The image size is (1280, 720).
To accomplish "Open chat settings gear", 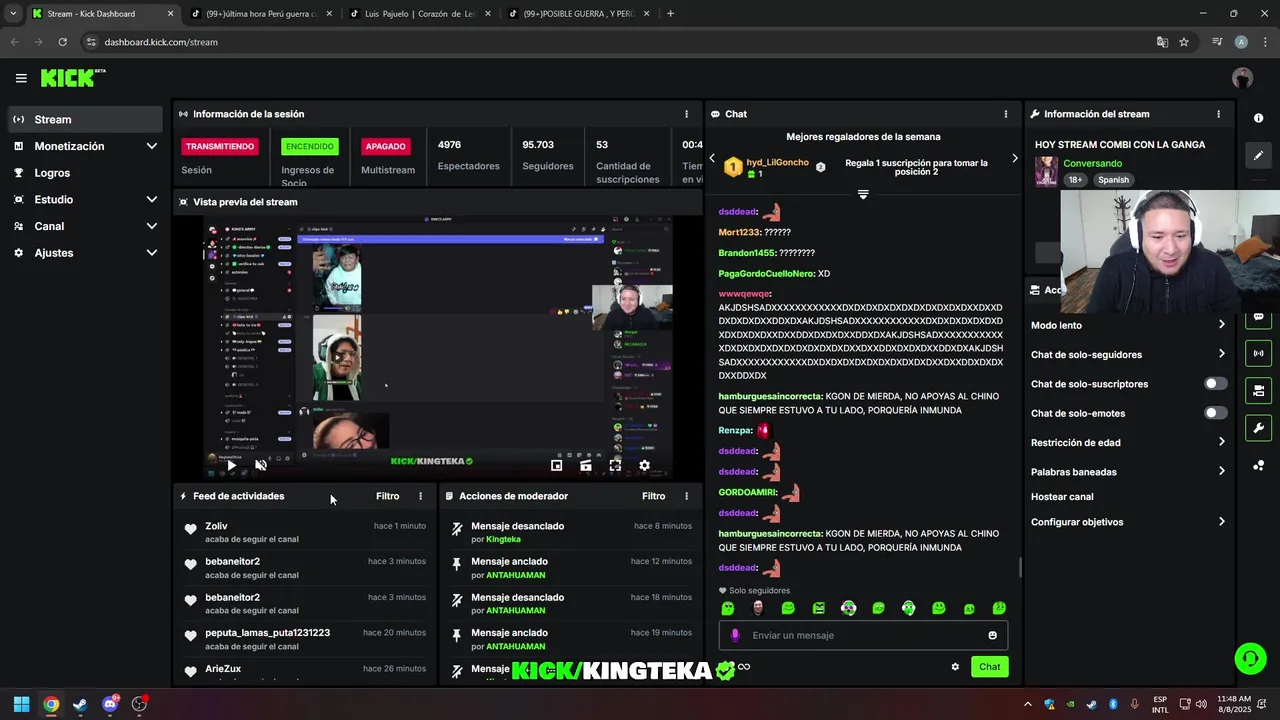I will 955,667.
